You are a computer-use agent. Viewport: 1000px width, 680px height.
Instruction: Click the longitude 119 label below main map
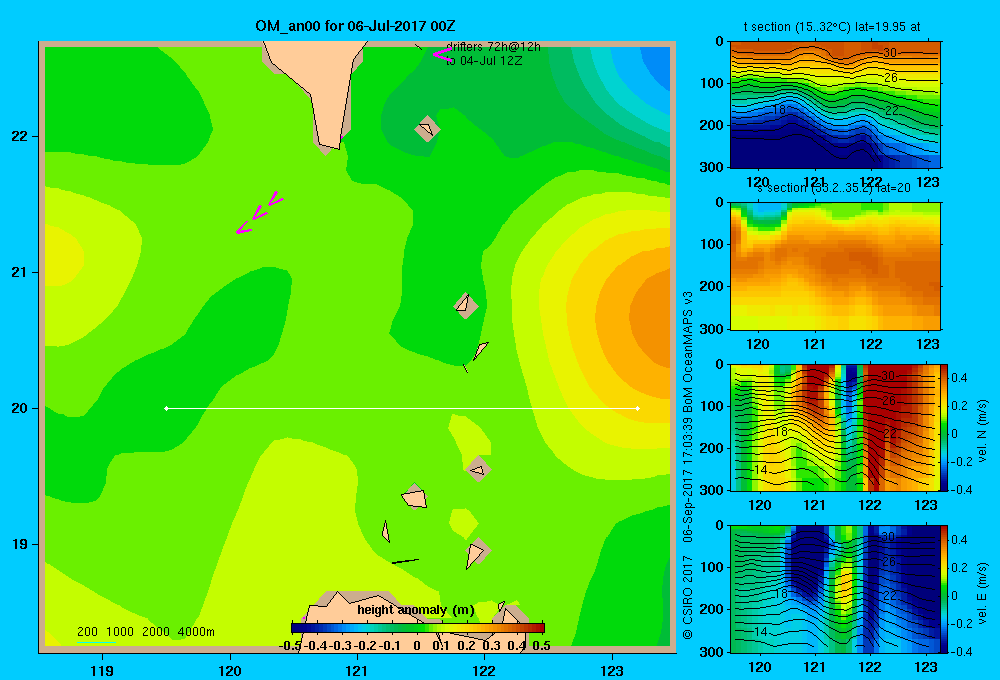(102, 670)
